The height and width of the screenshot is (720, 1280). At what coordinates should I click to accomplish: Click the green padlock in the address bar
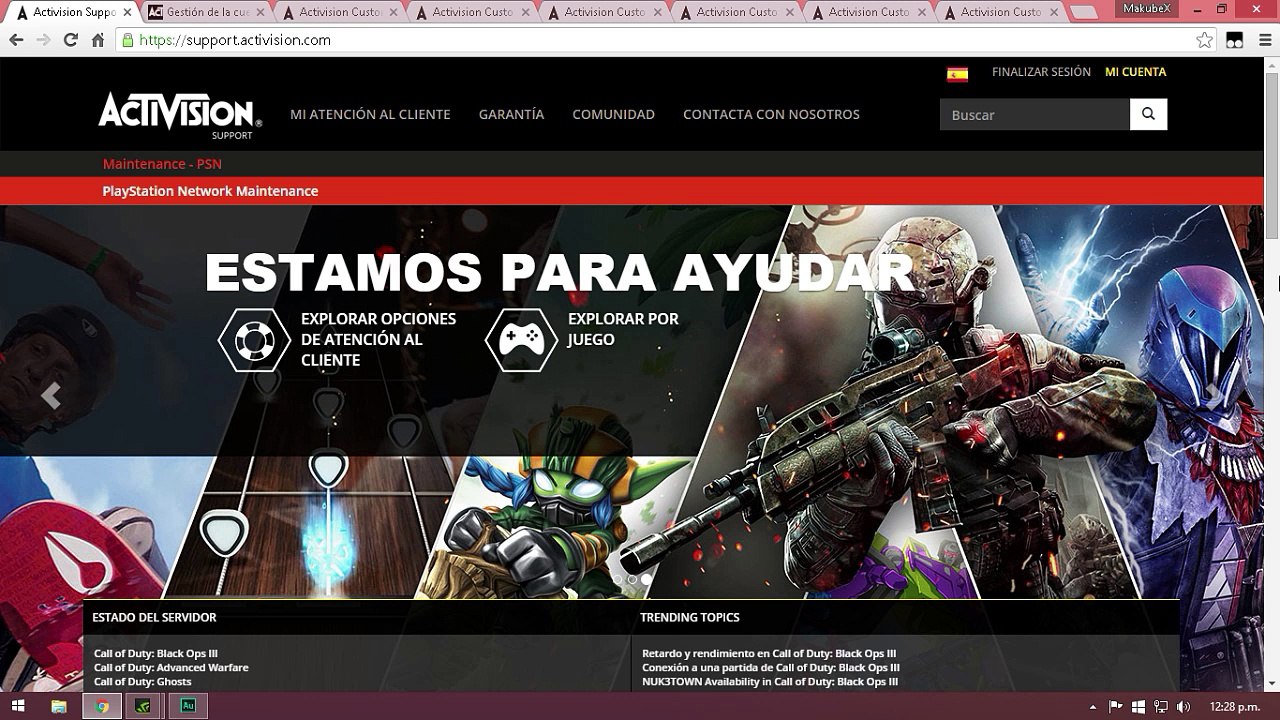pos(127,40)
